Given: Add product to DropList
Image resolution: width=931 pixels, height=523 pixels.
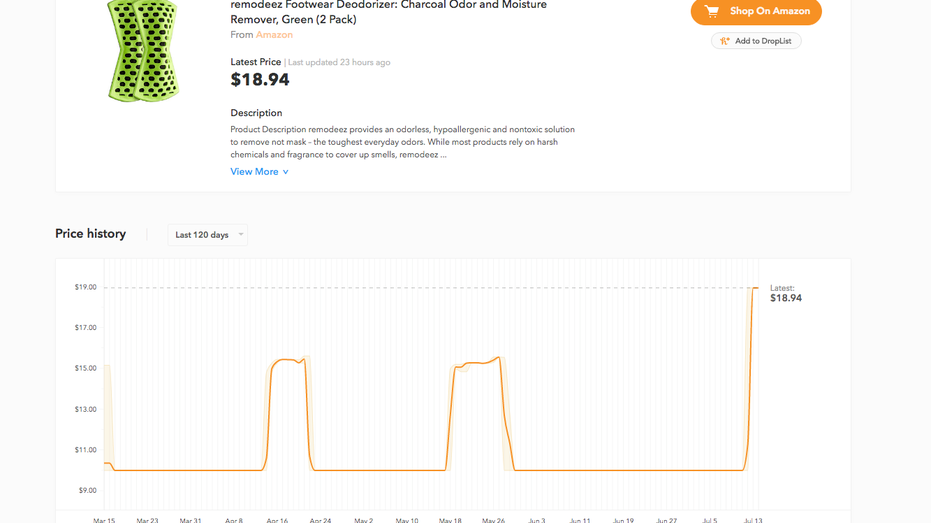Looking at the screenshot, I should coord(756,41).
